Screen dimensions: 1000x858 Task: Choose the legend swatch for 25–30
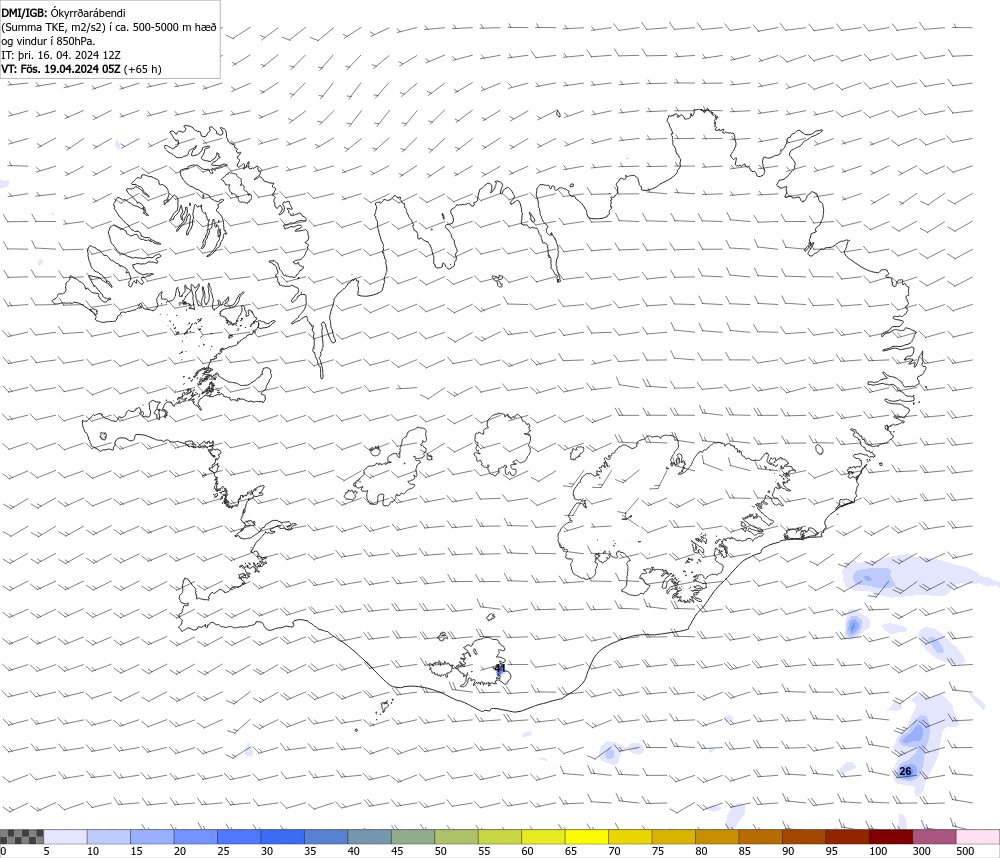pos(239,837)
